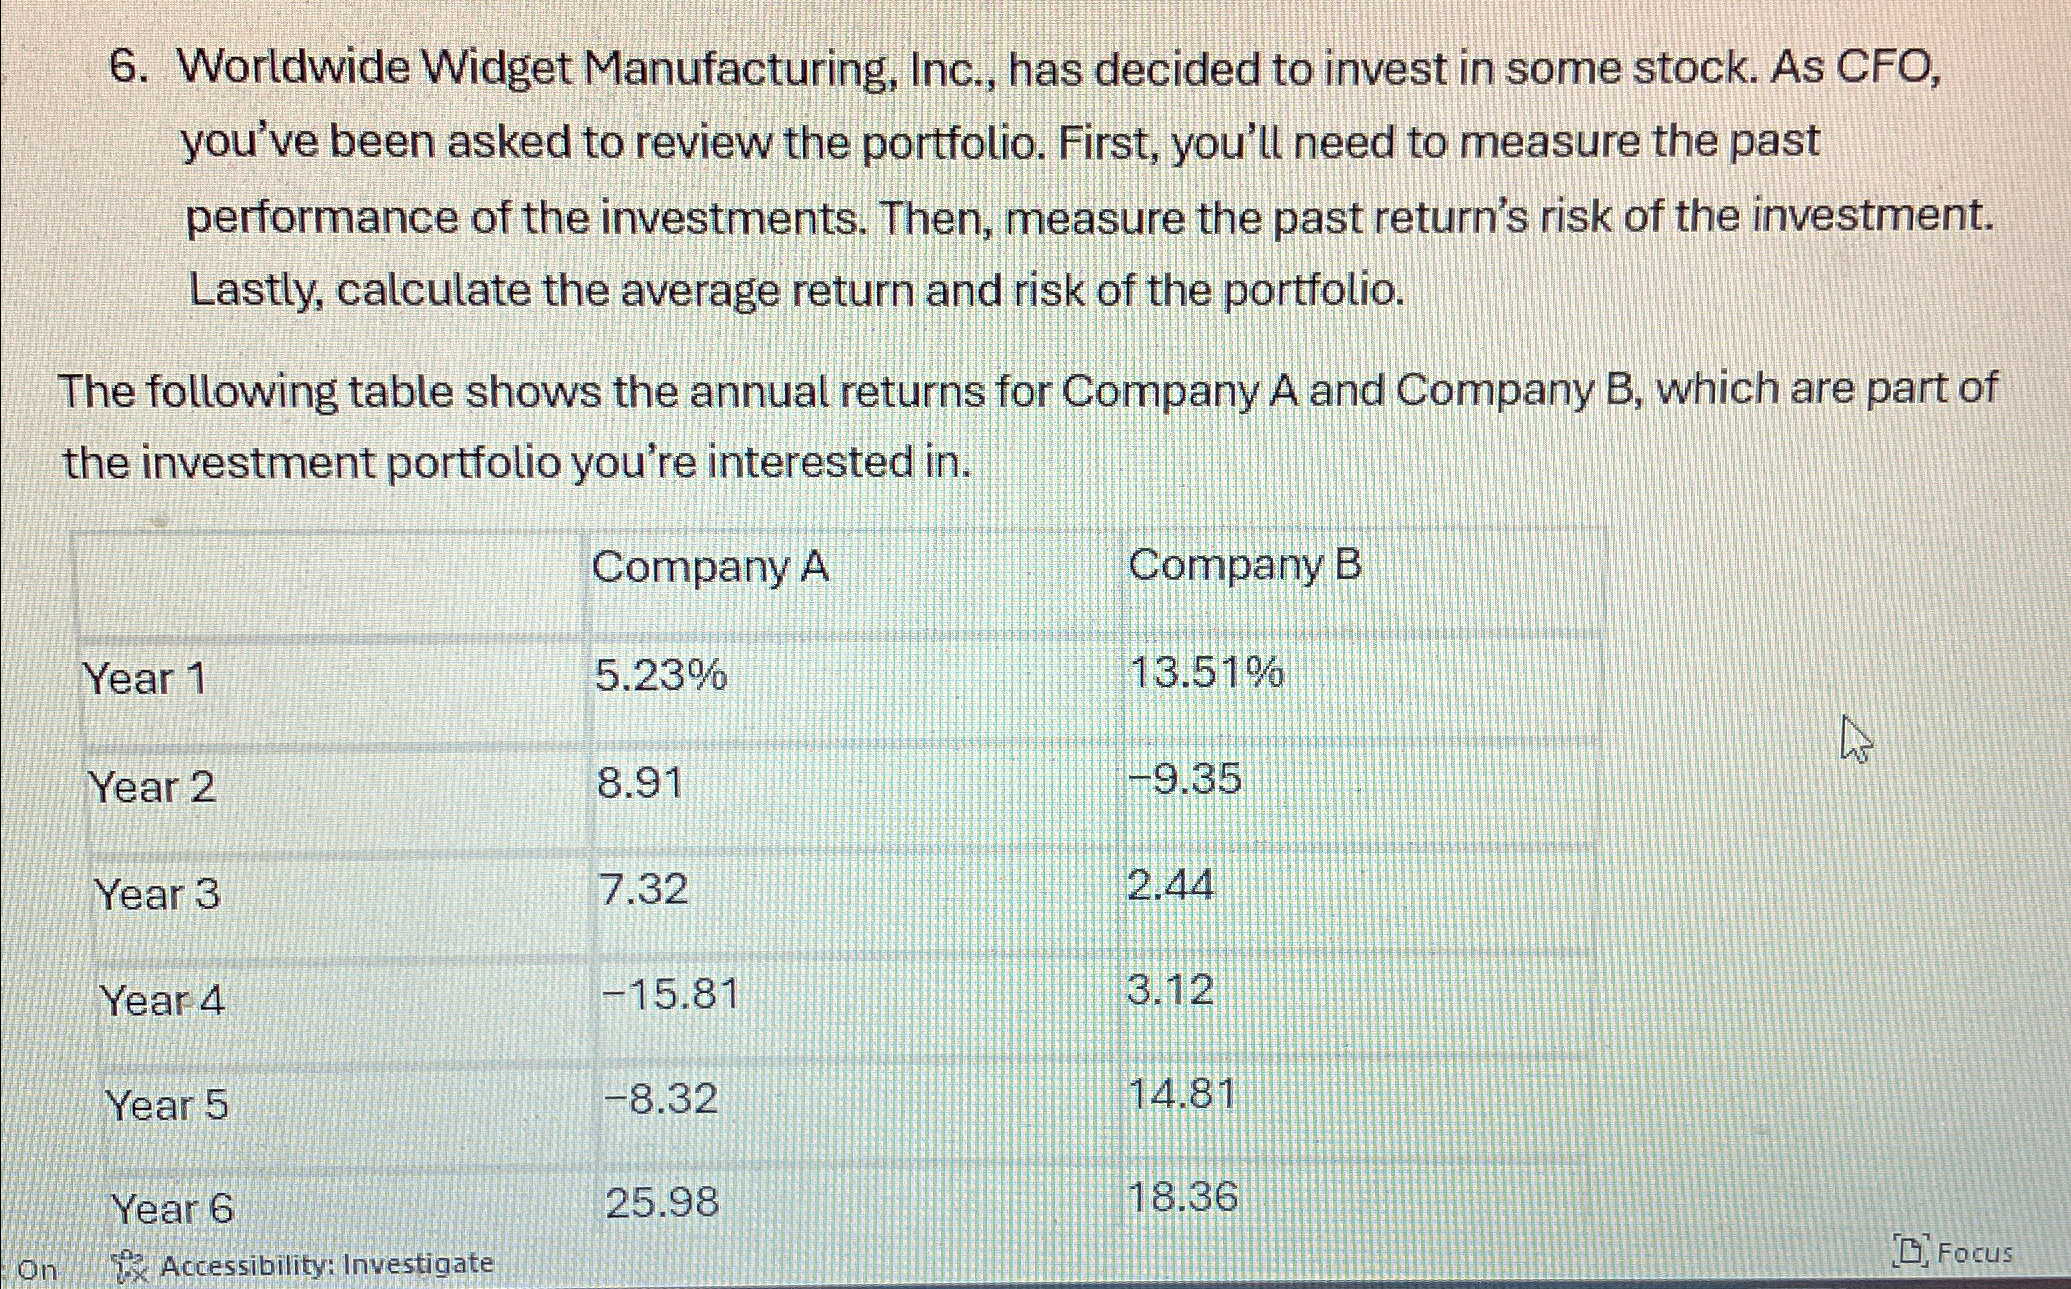
Task: Open 'Accessibility: Investigate' from status bar
Action: pos(330,1263)
